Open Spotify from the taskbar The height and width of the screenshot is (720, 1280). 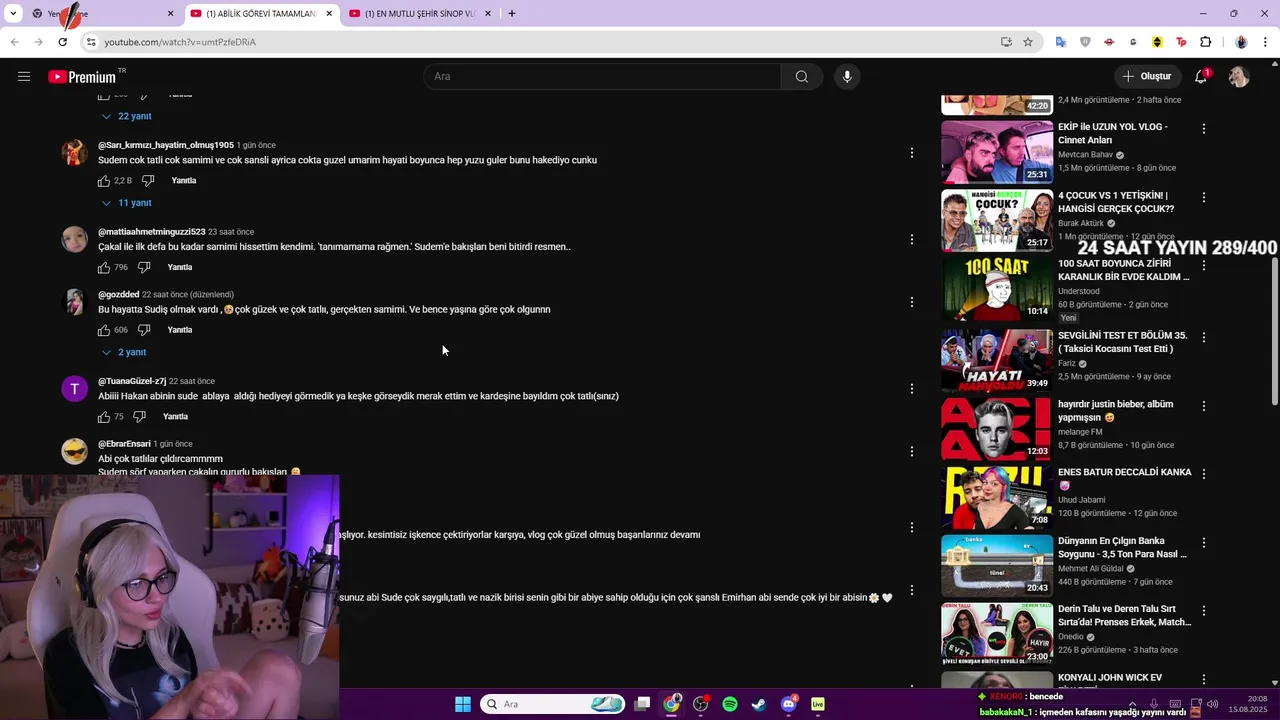730,704
